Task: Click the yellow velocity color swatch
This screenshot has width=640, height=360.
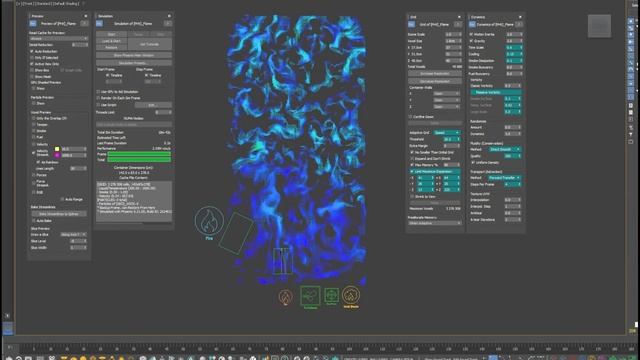Action: tap(57, 149)
